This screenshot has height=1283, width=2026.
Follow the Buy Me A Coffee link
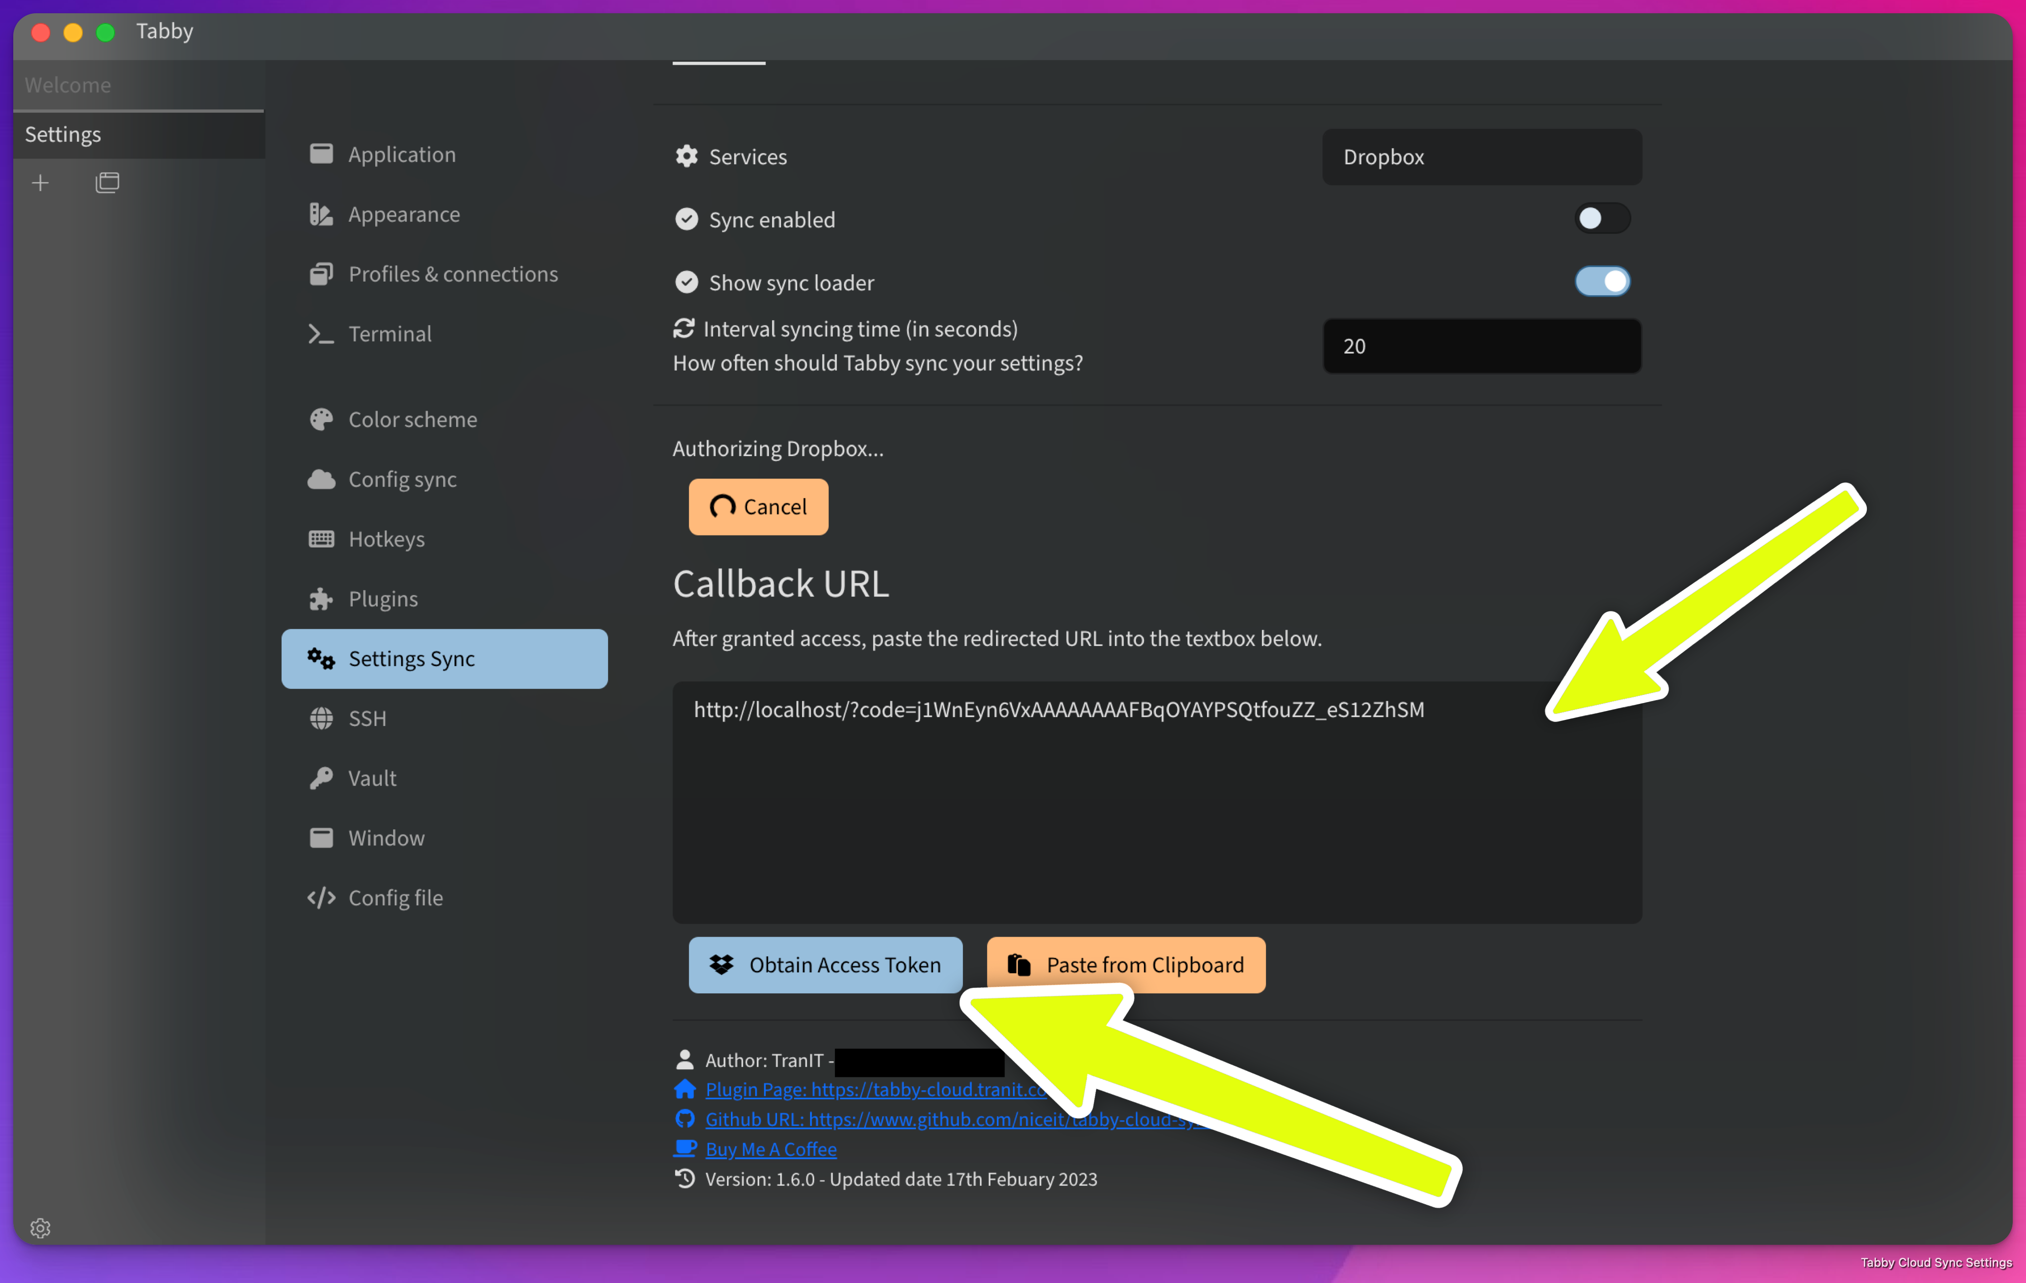pos(771,1149)
